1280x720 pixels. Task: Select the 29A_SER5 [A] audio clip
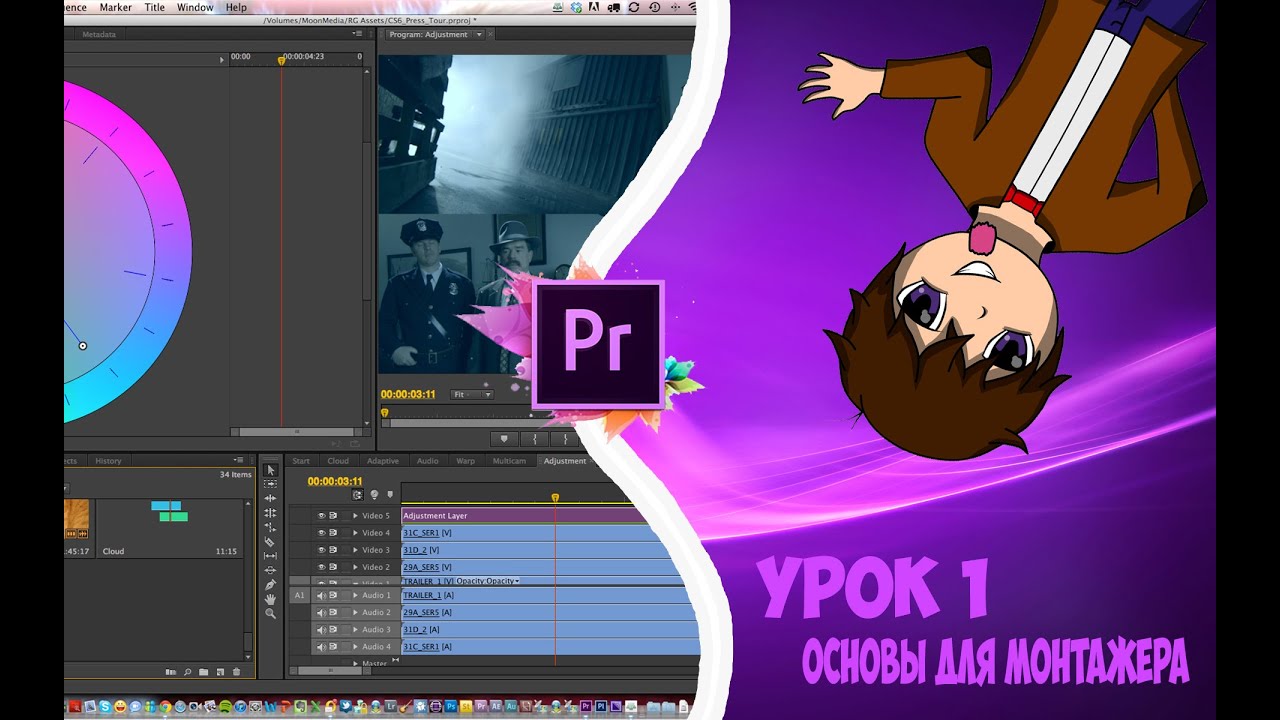coord(548,613)
